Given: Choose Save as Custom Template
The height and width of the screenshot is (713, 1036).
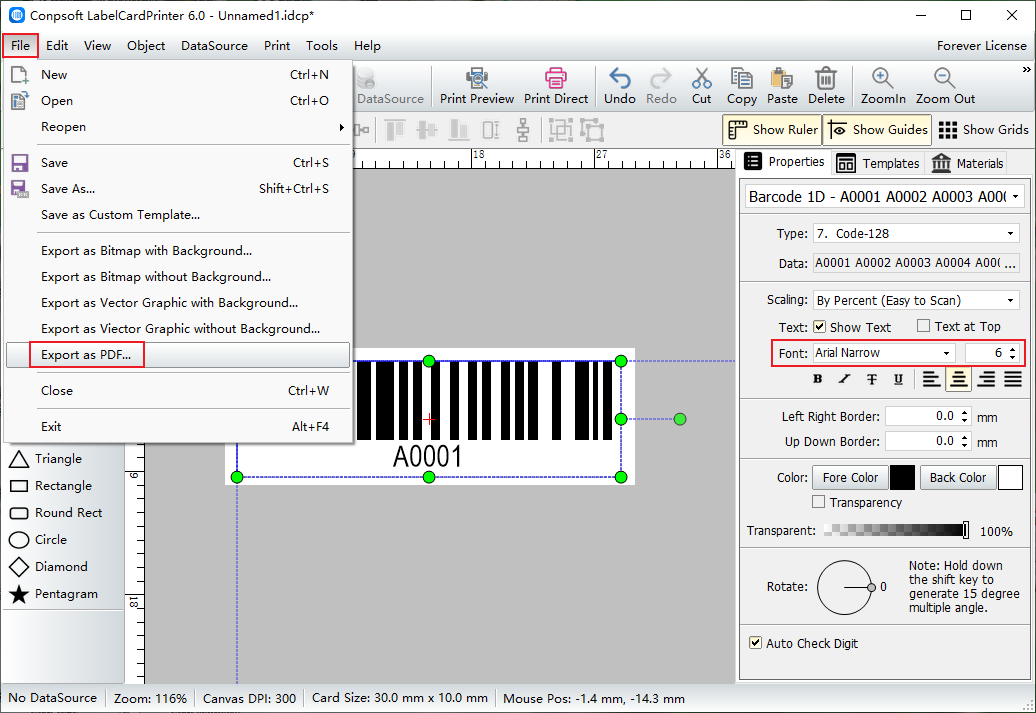Looking at the screenshot, I should pyautogui.click(x=178, y=215).
